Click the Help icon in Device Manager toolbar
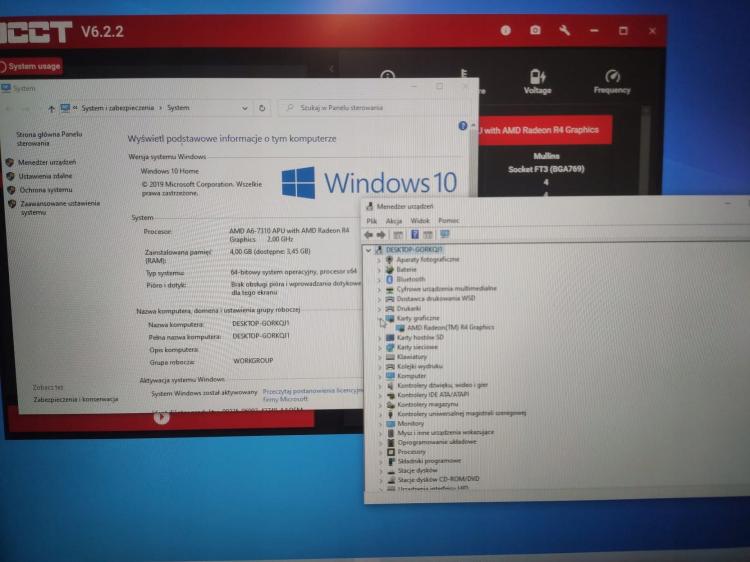This screenshot has height=562, width=750. (x=415, y=234)
